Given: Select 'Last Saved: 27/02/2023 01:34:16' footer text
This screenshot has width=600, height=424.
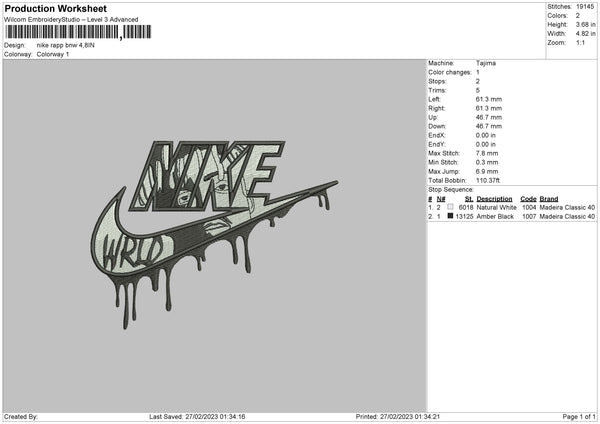Looking at the screenshot, I should pos(197,417).
